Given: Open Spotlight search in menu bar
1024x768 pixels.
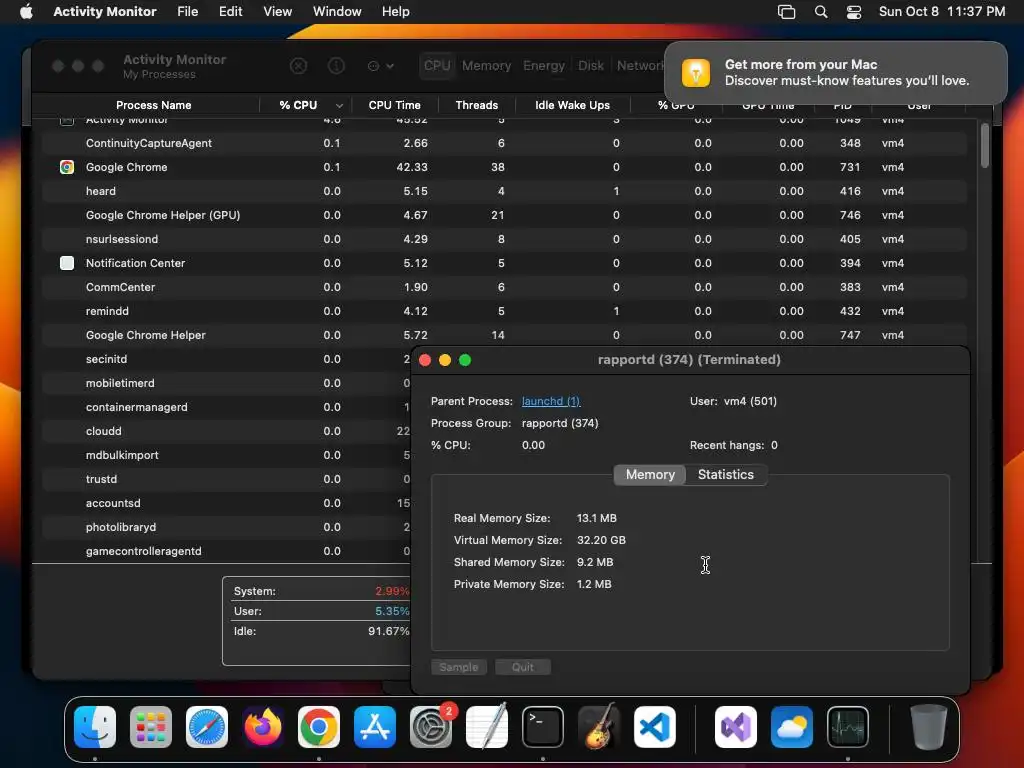Looking at the screenshot, I should 821,11.
